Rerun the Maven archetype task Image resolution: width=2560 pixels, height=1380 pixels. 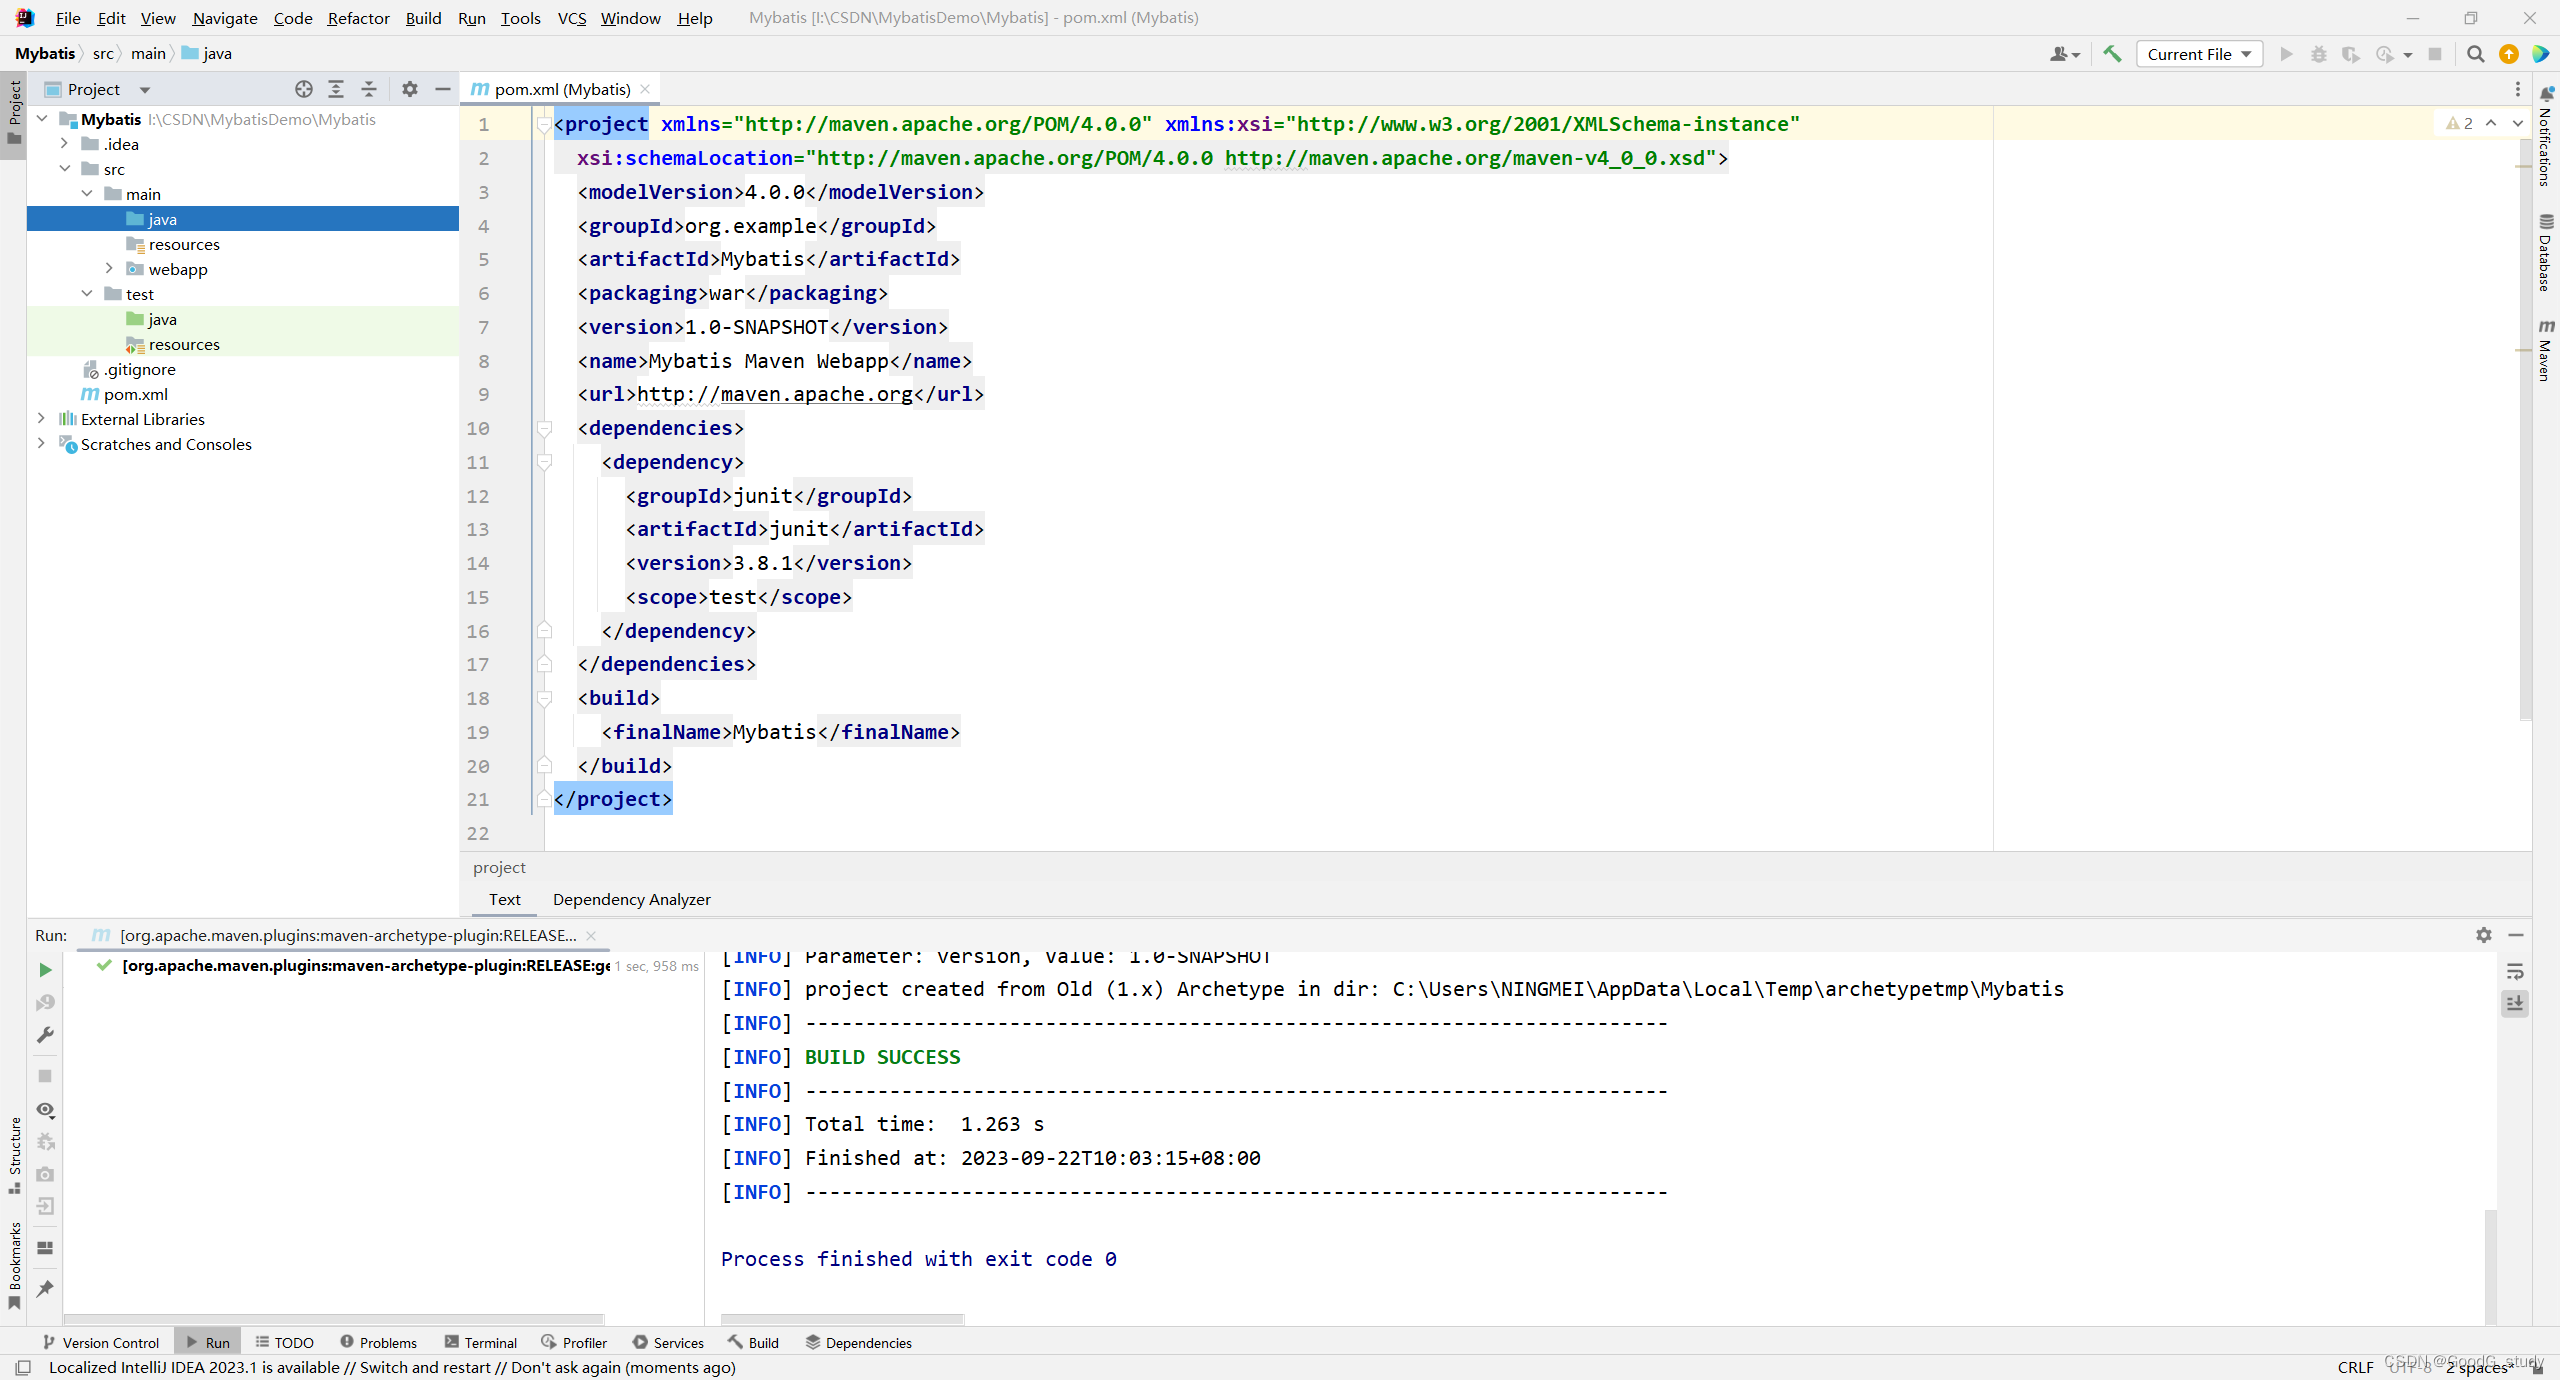[x=45, y=970]
